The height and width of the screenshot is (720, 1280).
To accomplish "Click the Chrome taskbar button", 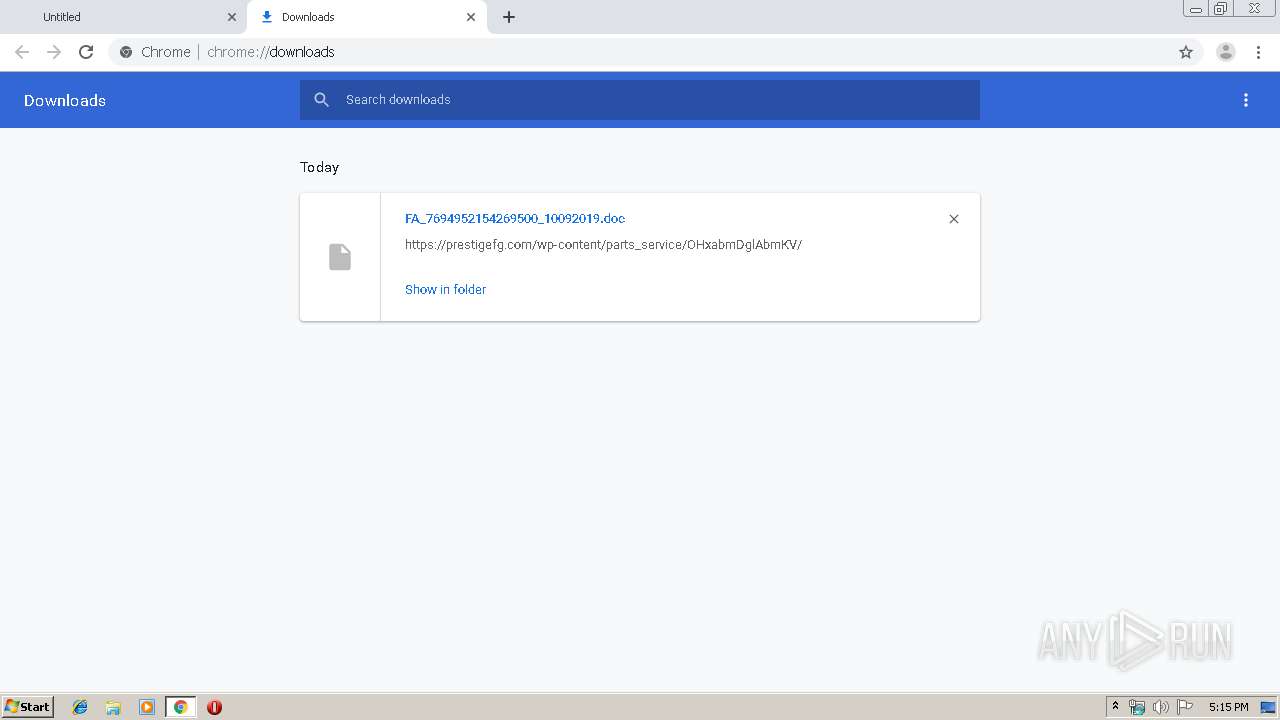I will point(180,707).
